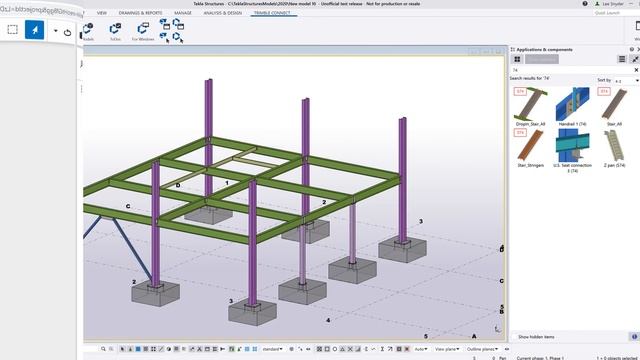
Task: Open the View plane dropdown
Action: point(447,349)
